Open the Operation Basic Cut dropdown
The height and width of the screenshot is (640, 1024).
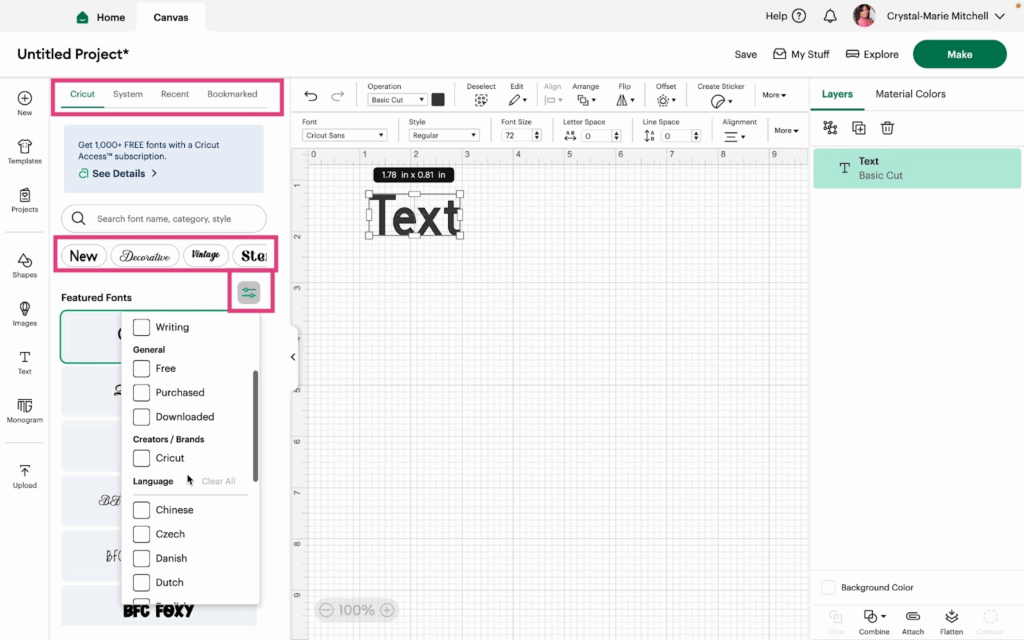397,100
